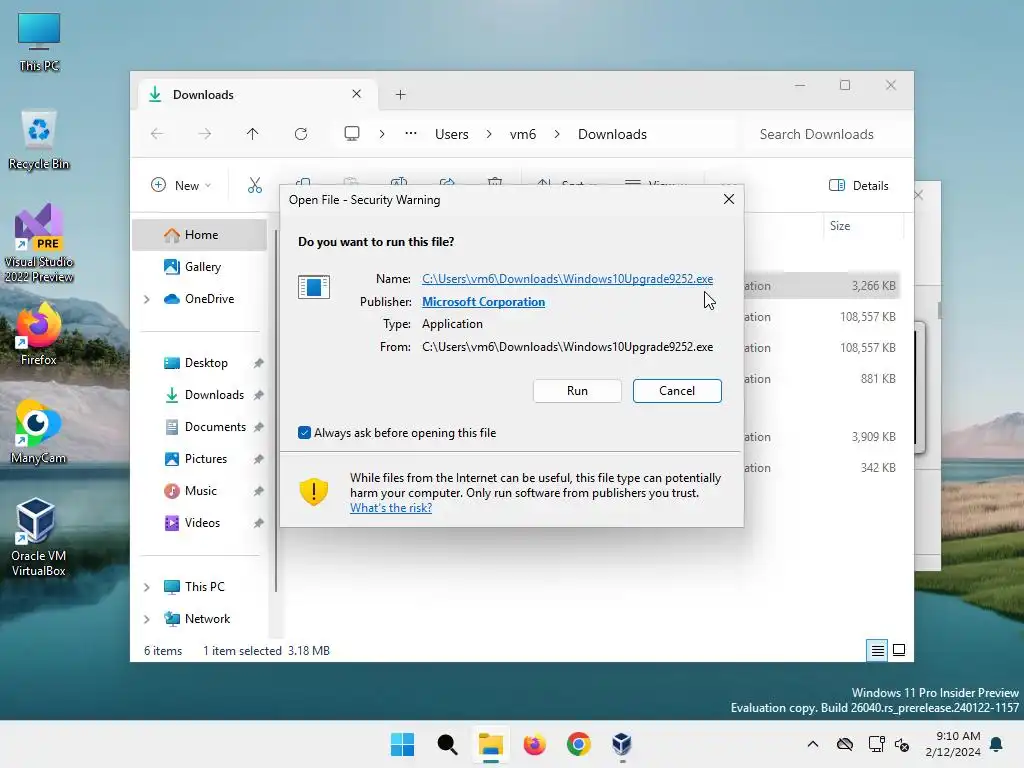The height and width of the screenshot is (768, 1024).
Task: Select Home in the navigation pane
Action: pos(200,234)
